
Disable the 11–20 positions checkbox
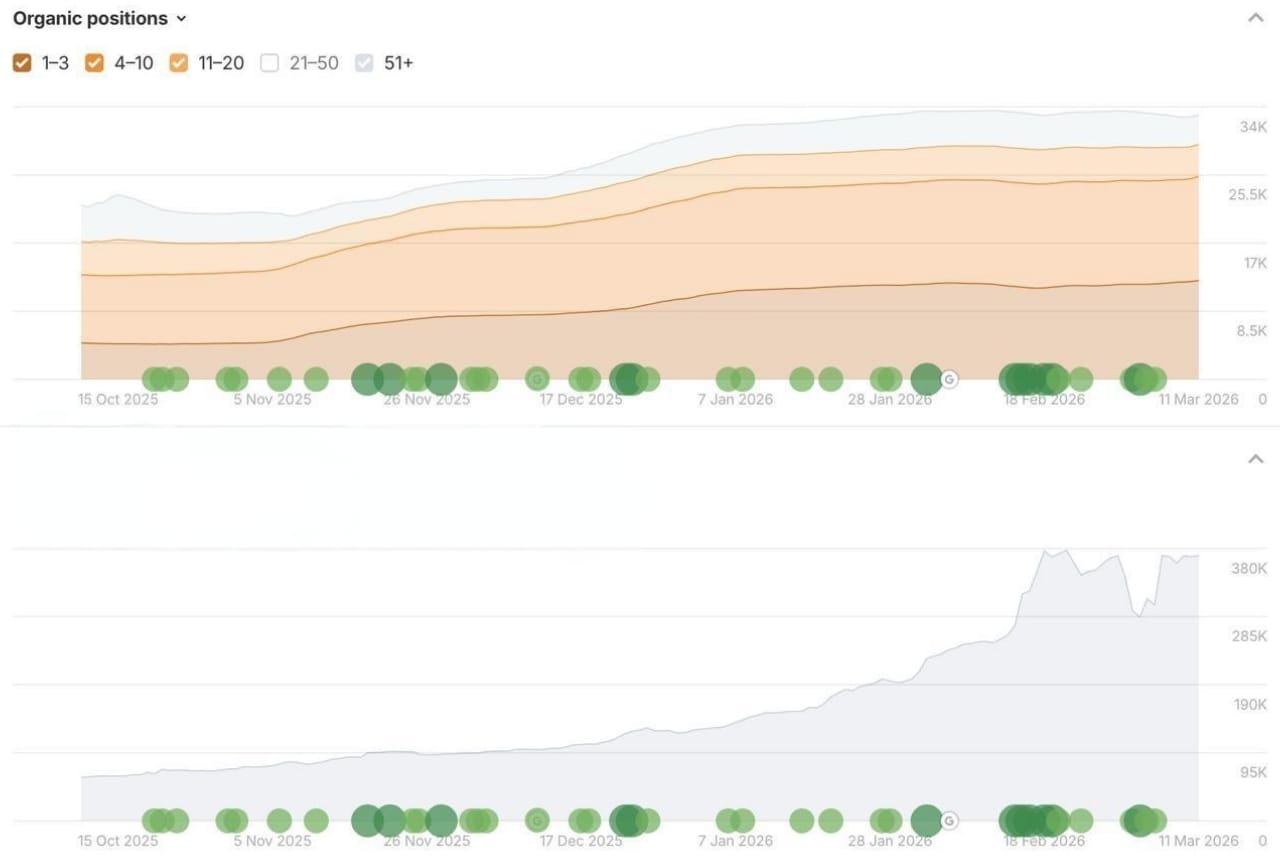(x=178, y=63)
